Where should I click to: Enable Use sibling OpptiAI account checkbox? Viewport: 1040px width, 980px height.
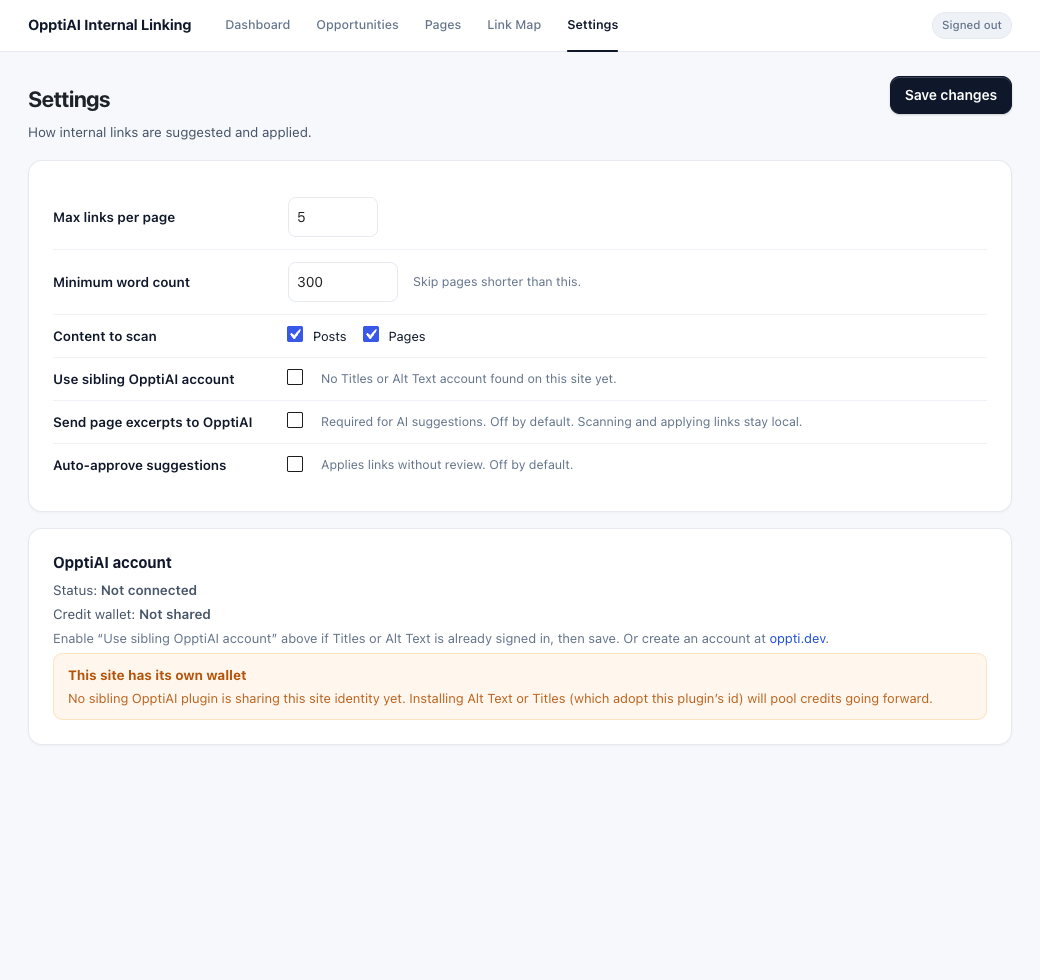(294, 377)
